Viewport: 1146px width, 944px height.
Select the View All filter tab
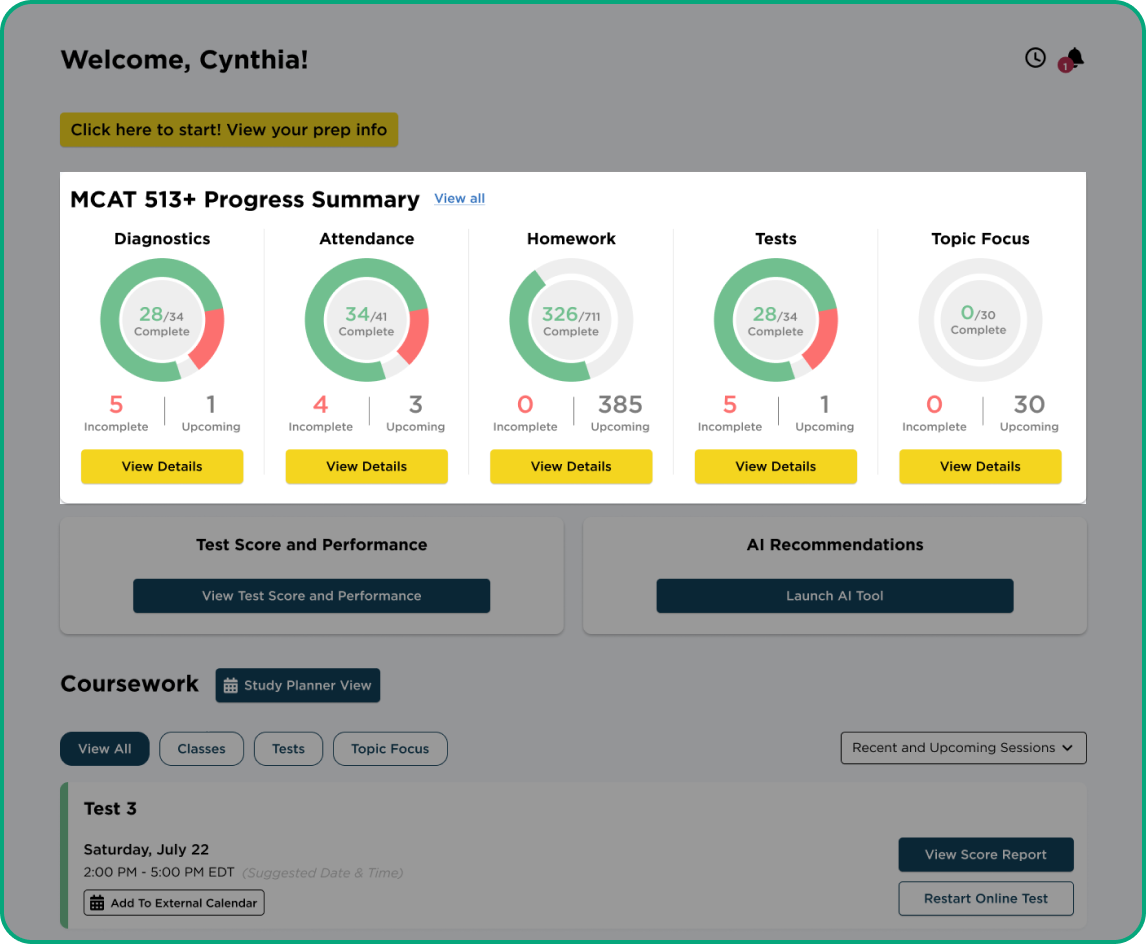click(105, 749)
